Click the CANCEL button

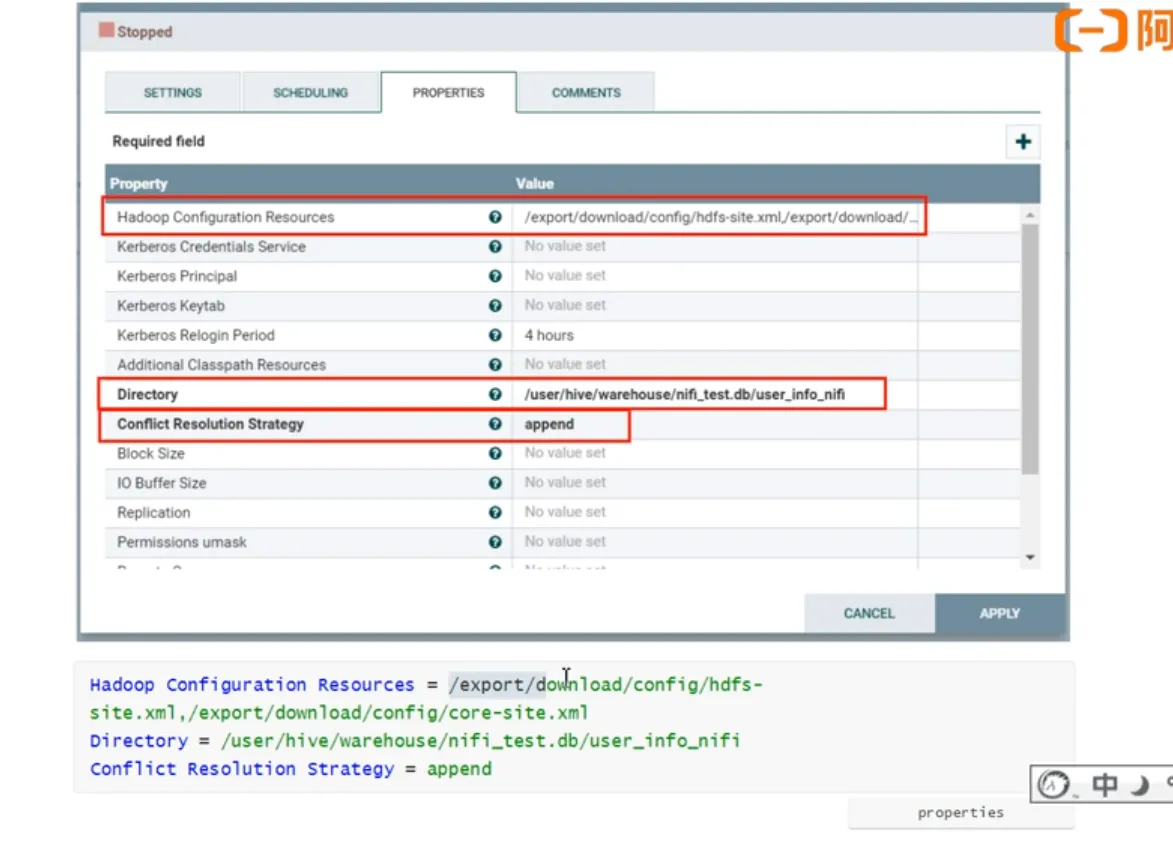[869, 614]
